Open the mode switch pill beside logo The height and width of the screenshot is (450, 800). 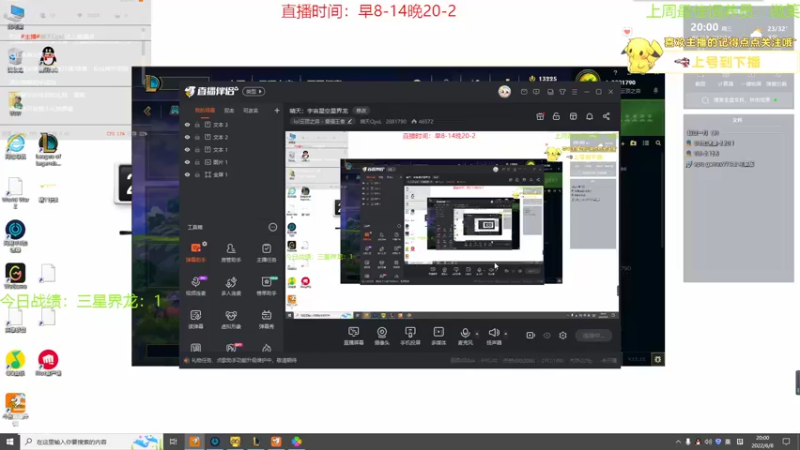(254, 92)
